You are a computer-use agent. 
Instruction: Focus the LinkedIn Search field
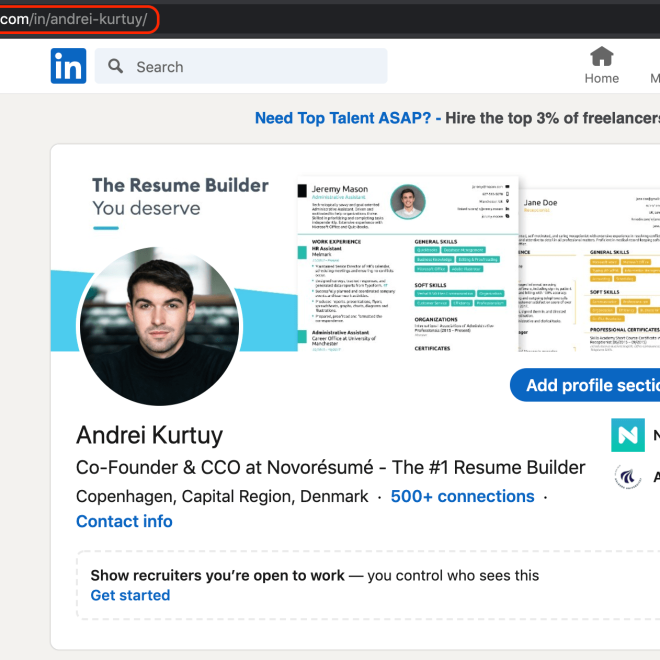coord(241,66)
